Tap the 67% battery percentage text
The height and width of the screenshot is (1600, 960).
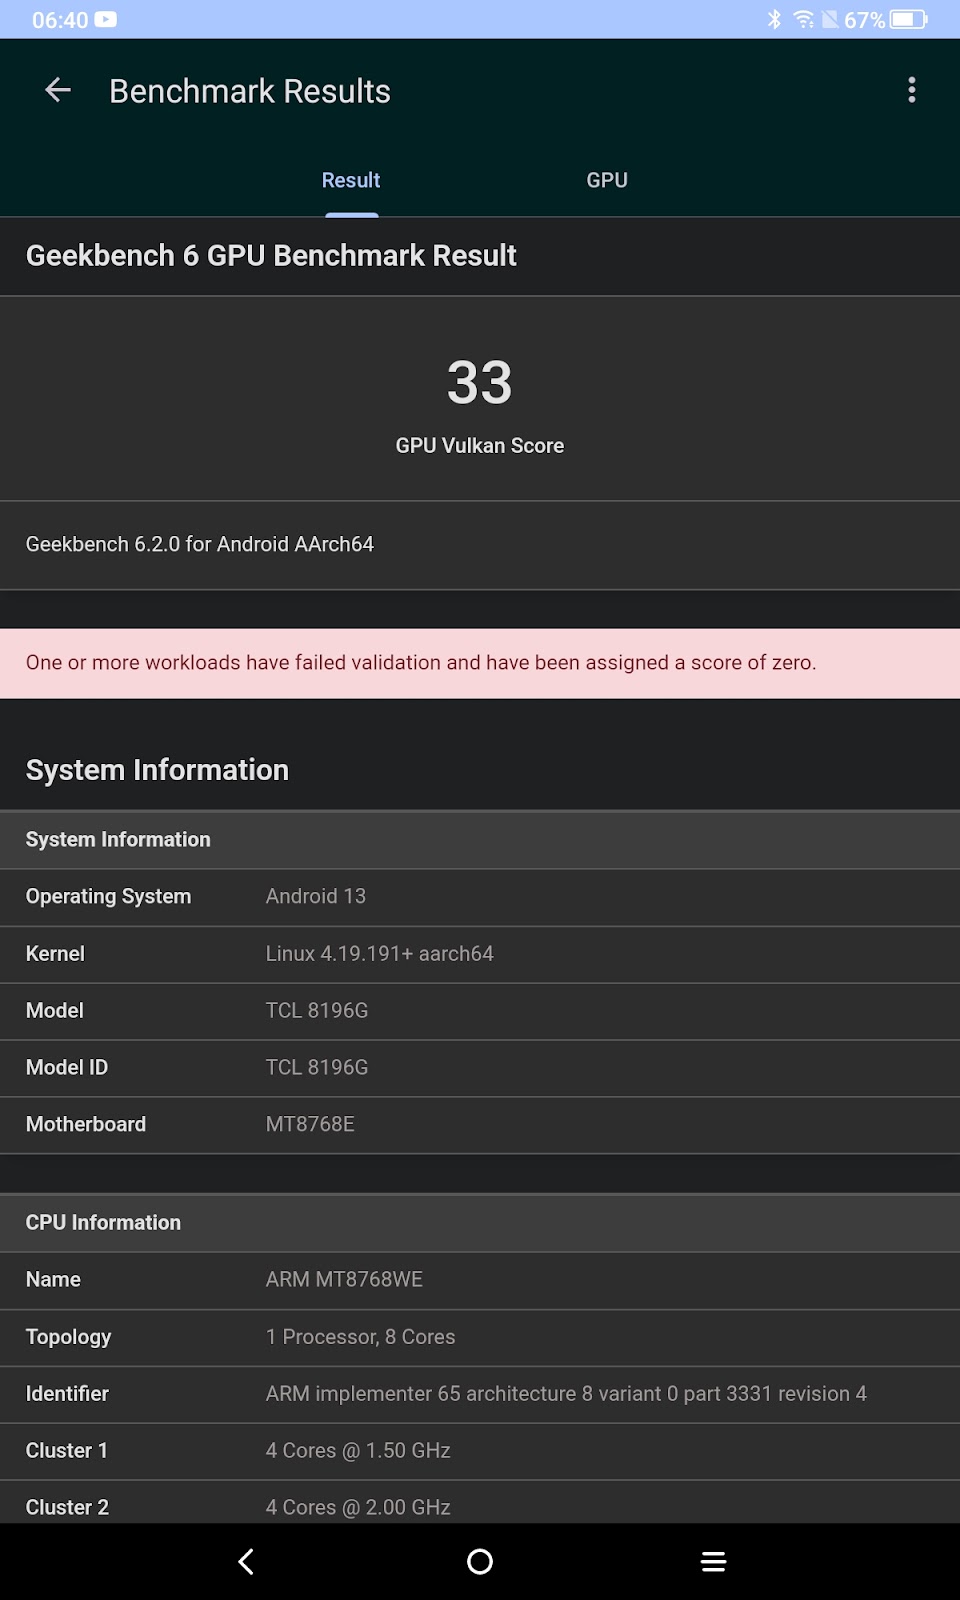[865, 20]
